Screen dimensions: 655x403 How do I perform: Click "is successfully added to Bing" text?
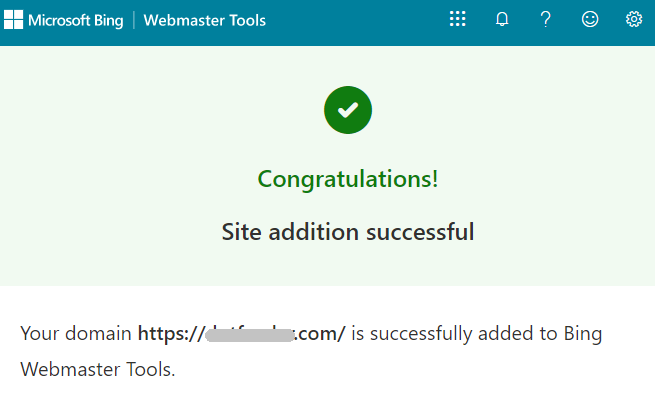[x=477, y=334]
